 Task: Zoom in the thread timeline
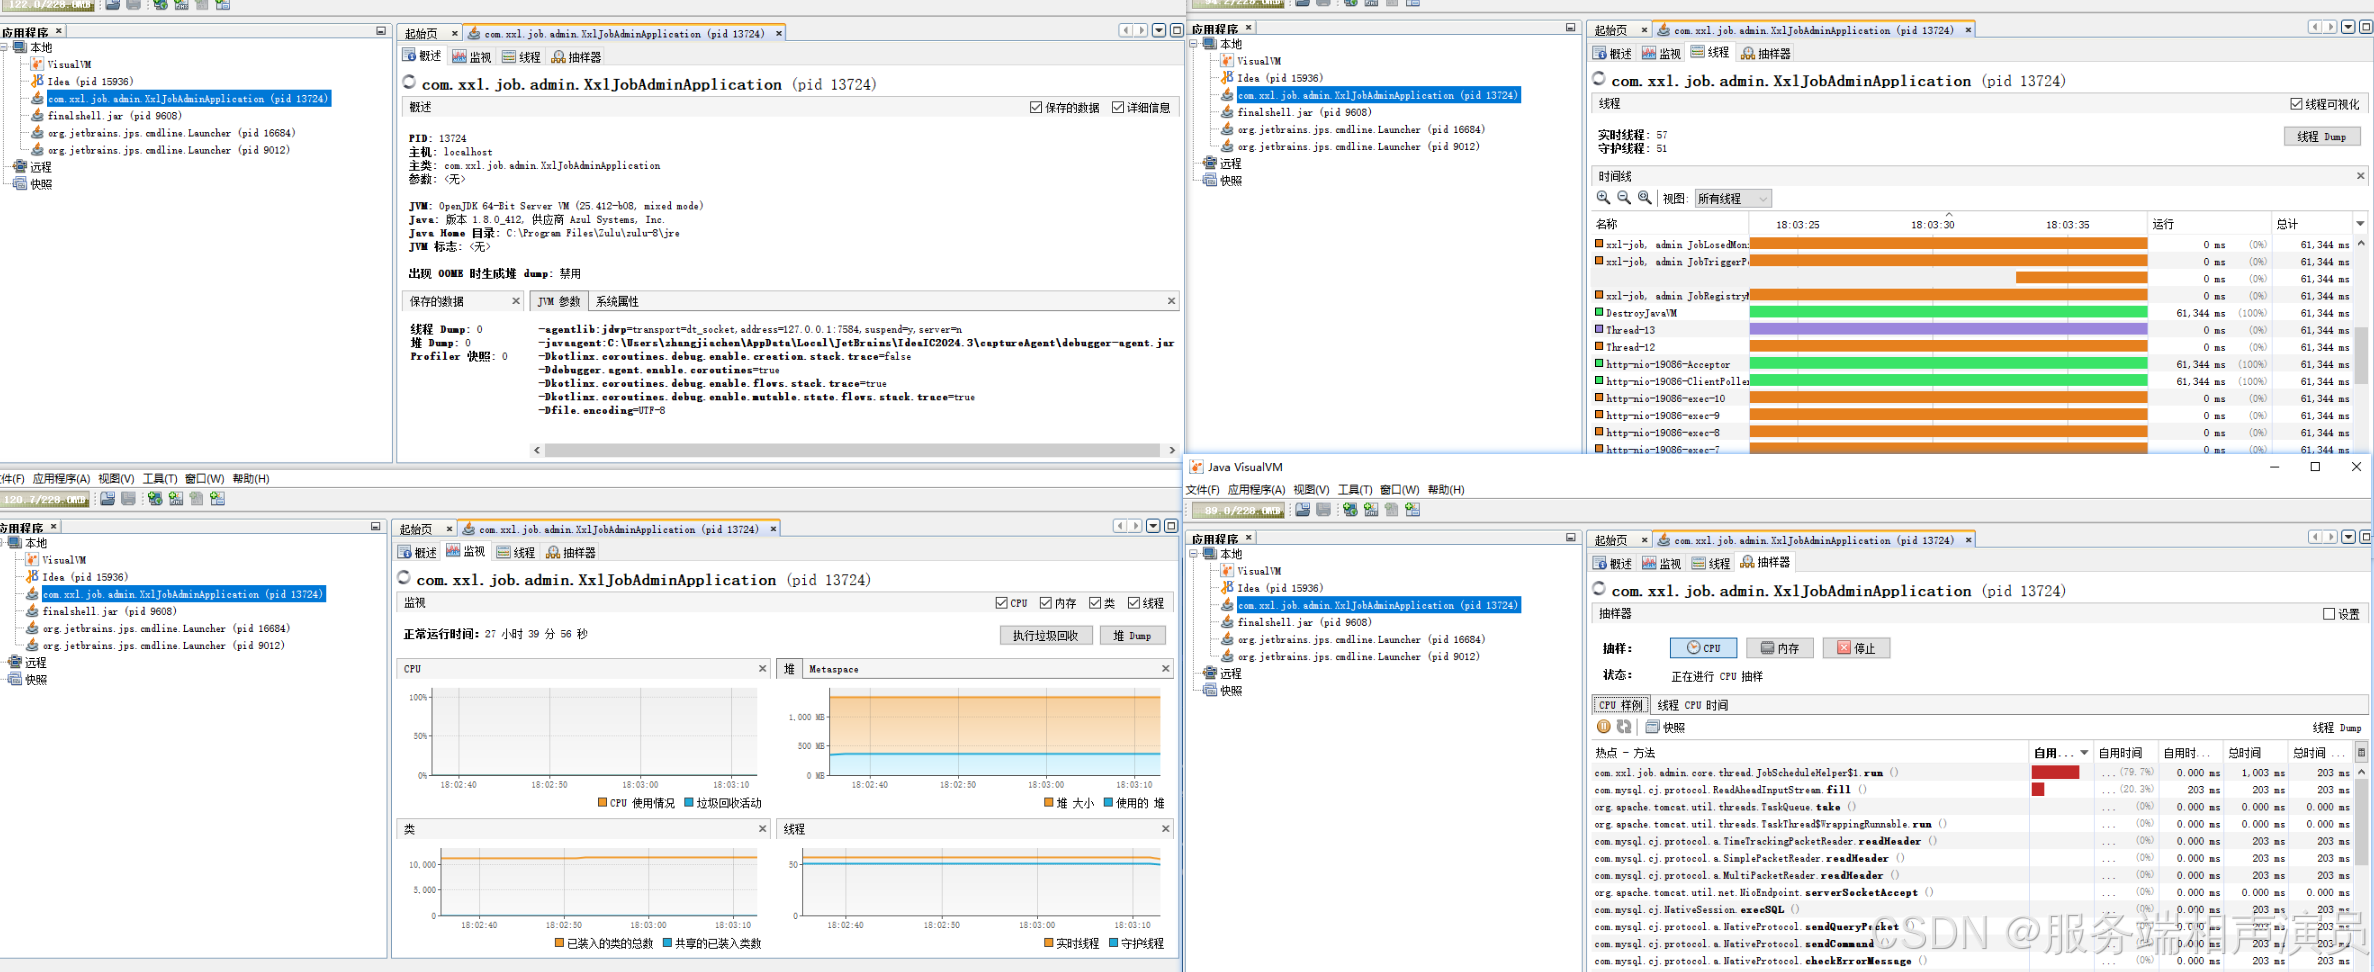(1603, 198)
